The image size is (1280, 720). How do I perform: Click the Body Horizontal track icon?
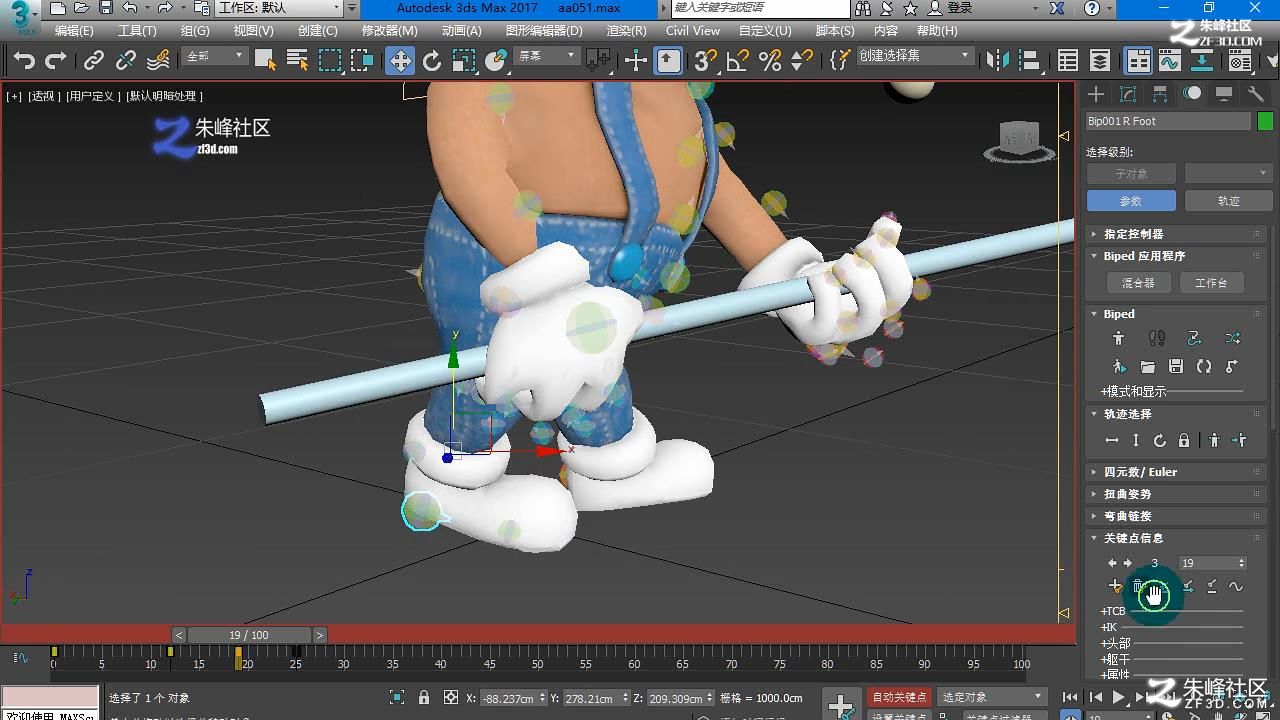(1112, 441)
